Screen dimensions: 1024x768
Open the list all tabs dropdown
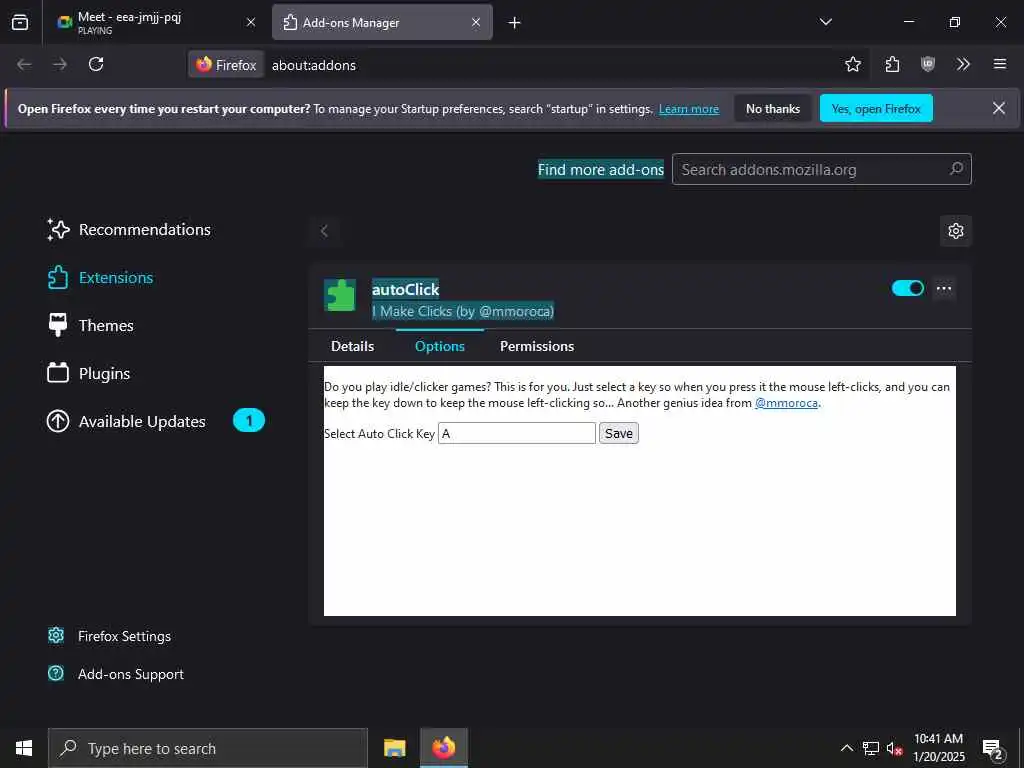click(x=825, y=22)
